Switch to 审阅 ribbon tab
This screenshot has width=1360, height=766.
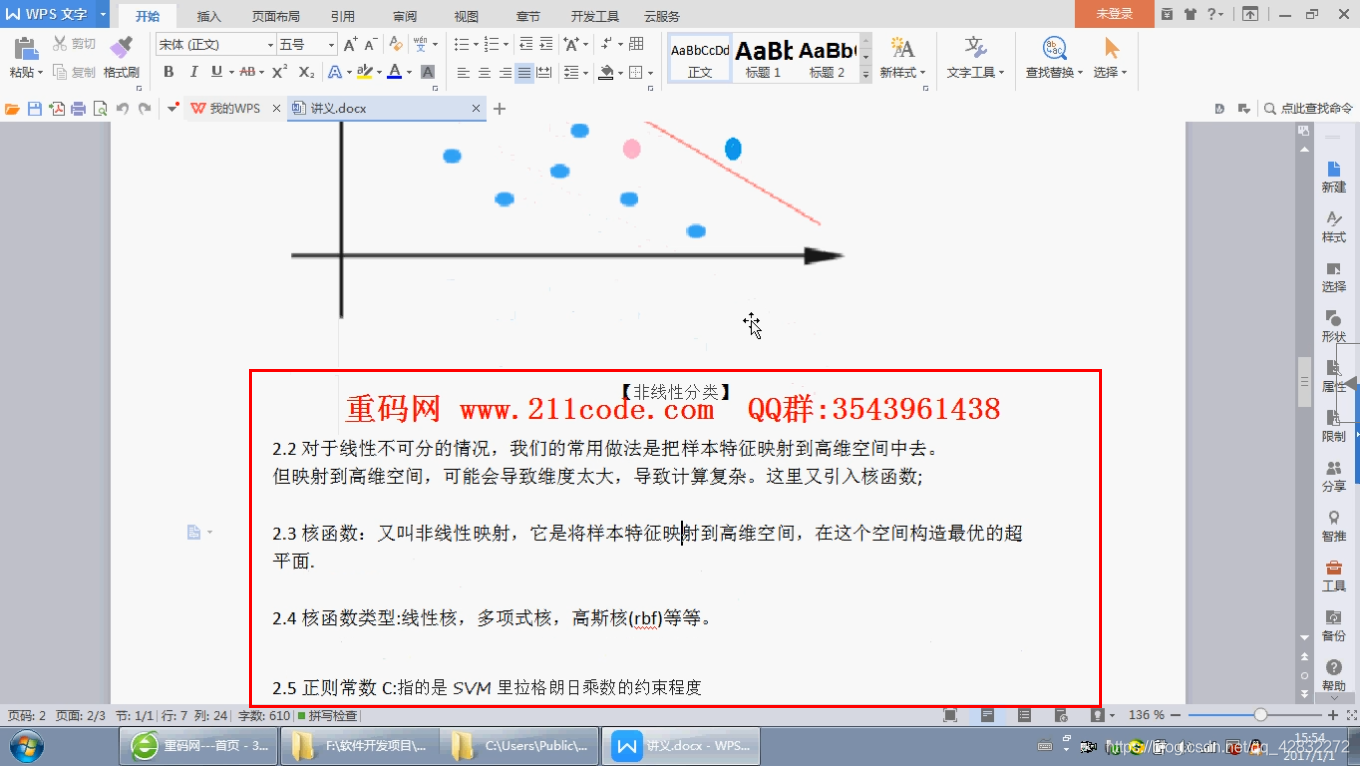(x=405, y=16)
